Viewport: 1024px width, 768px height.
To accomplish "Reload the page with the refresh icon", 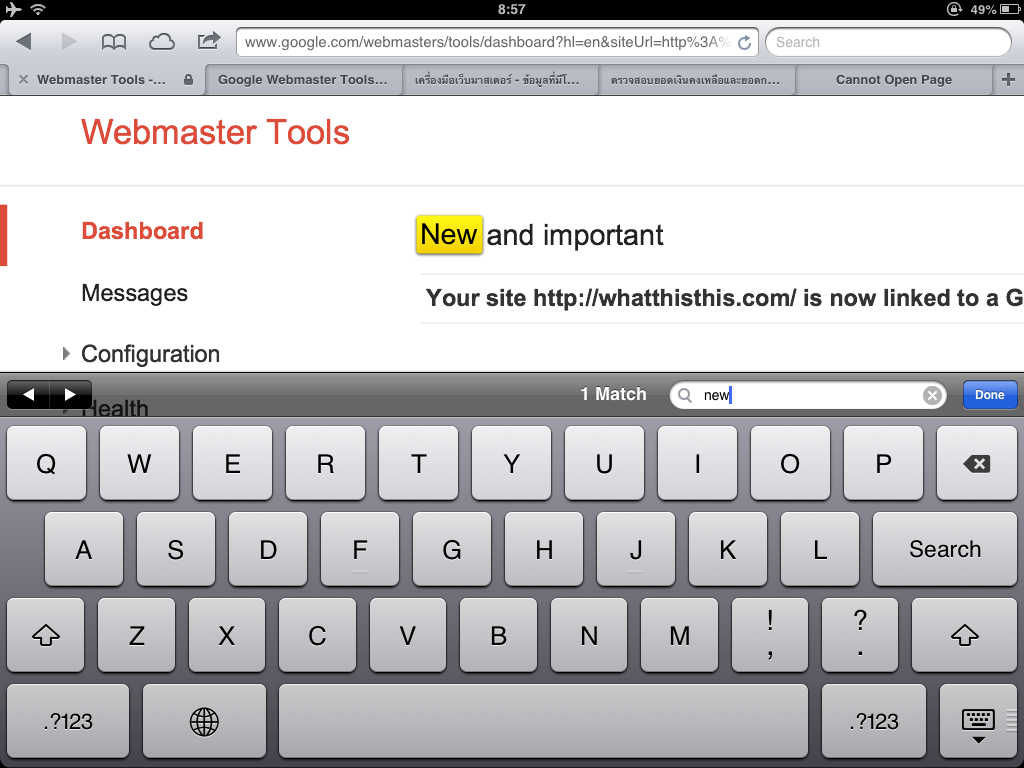I will pyautogui.click(x=743, y=42).
